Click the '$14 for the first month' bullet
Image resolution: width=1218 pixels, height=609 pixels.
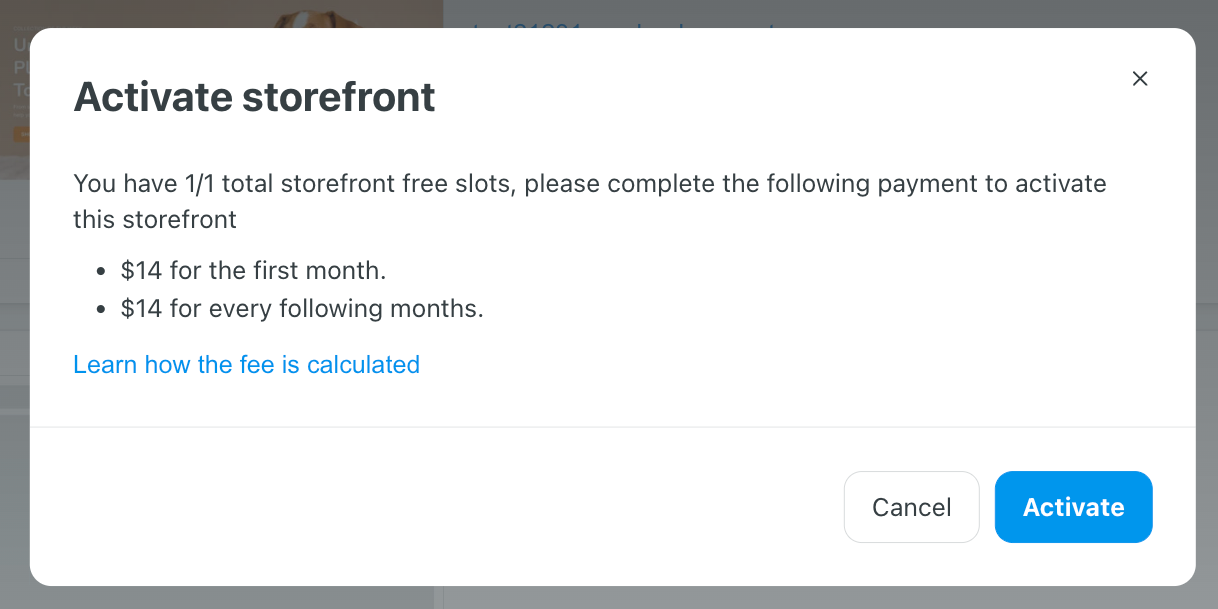[x=253, y=270]
